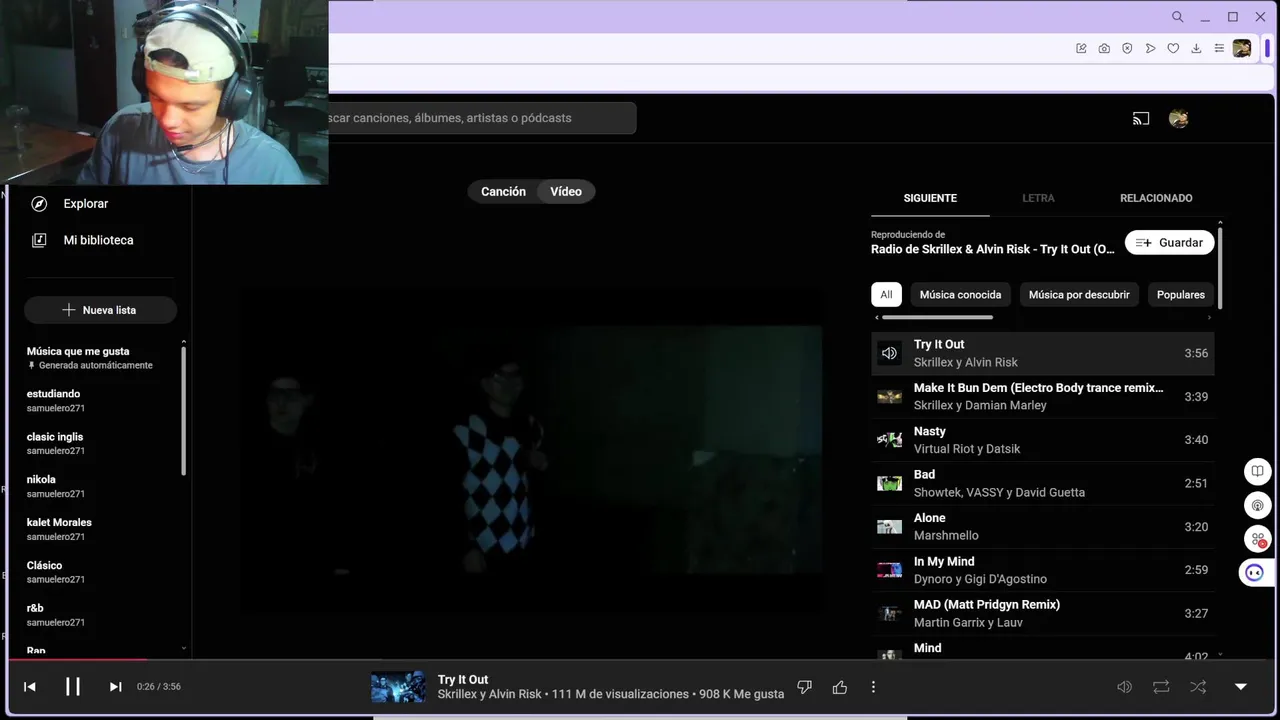The height and width of the screenshot is (720, 1280).
Task: Collapse the player page with down arrow
Action: pyautogui.click(x=1241, y=687)
